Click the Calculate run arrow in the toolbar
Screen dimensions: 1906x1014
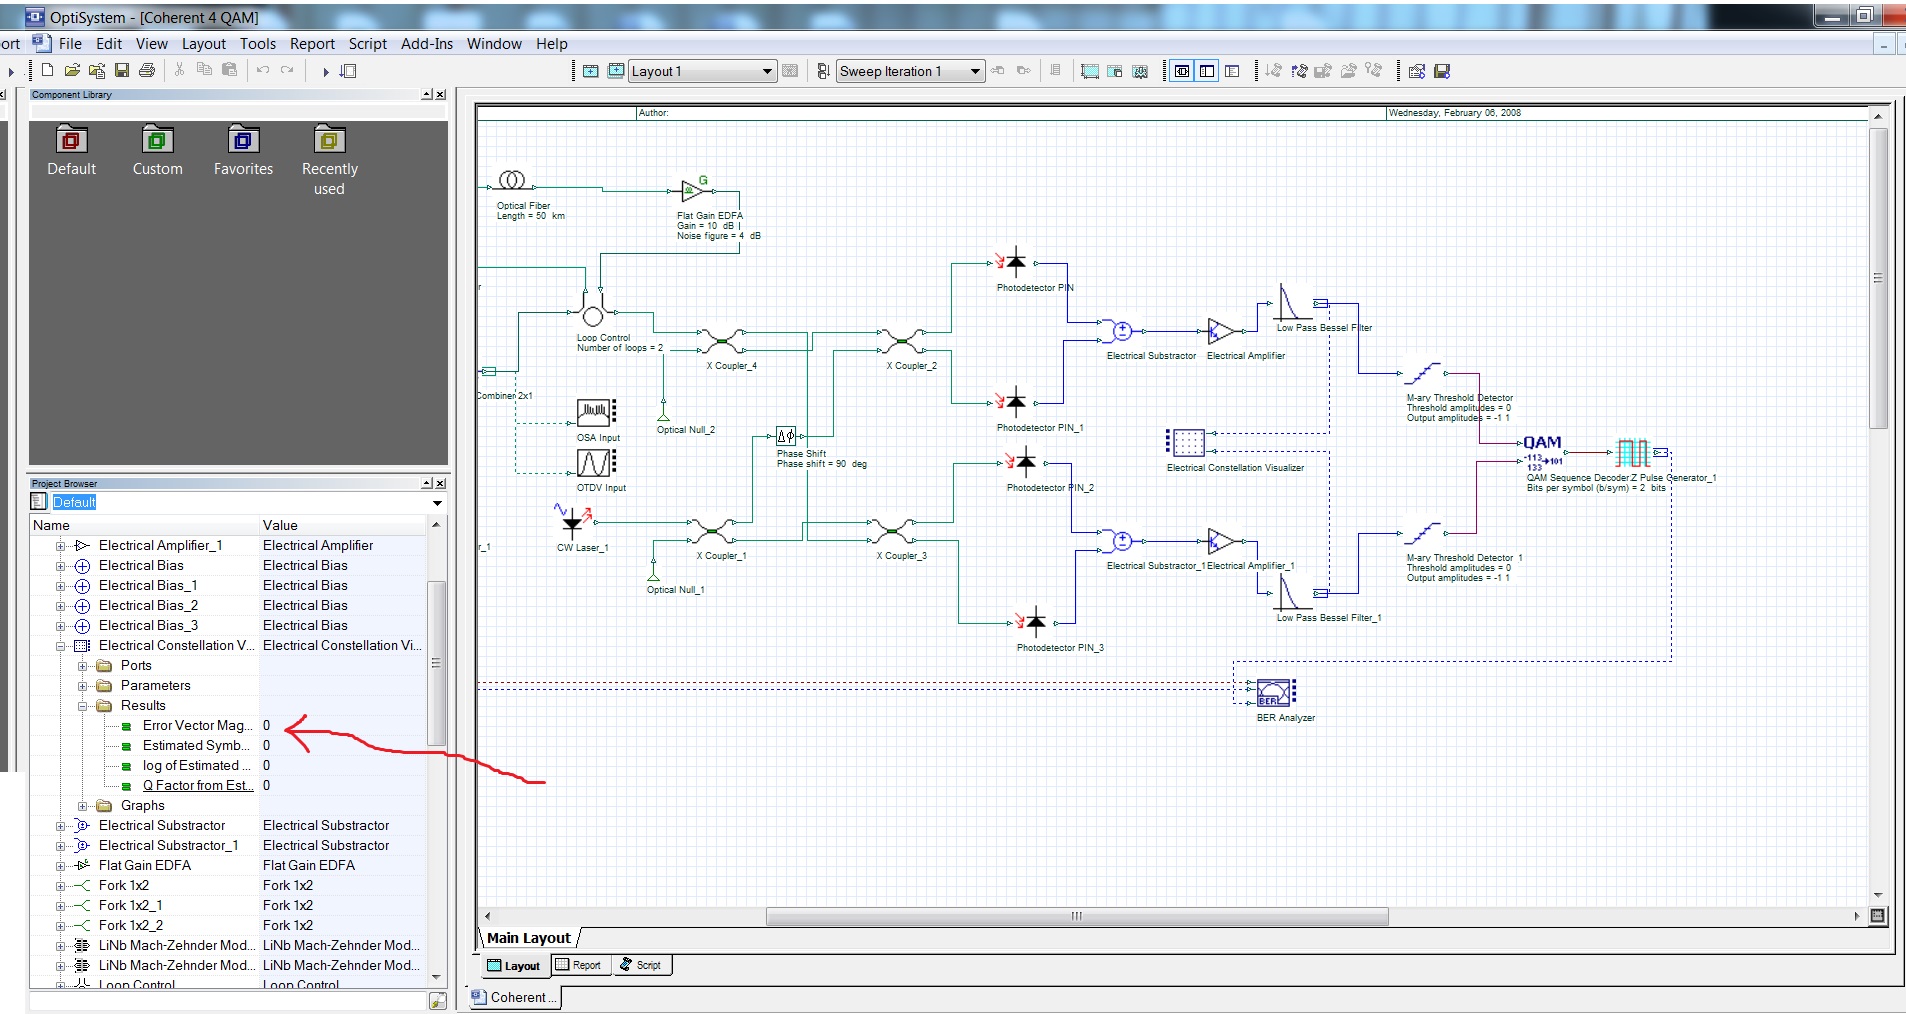(x=325, y=71)
